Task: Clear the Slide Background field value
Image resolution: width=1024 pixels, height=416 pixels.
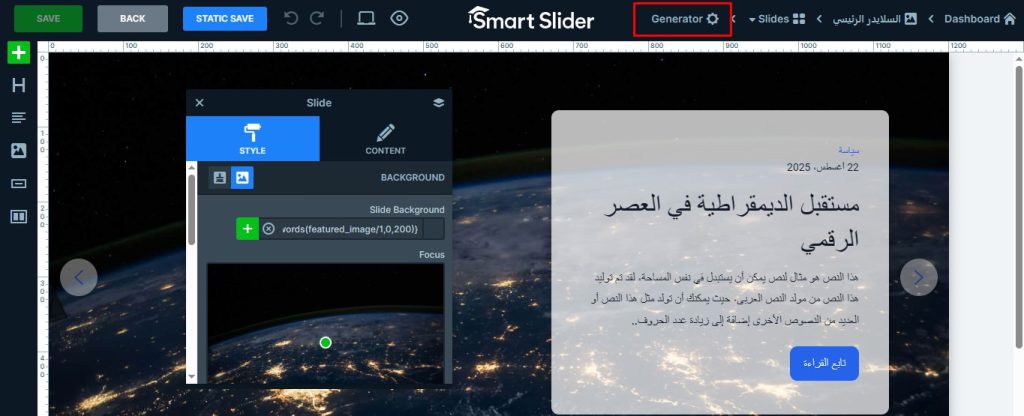Action: coord(268,229)
